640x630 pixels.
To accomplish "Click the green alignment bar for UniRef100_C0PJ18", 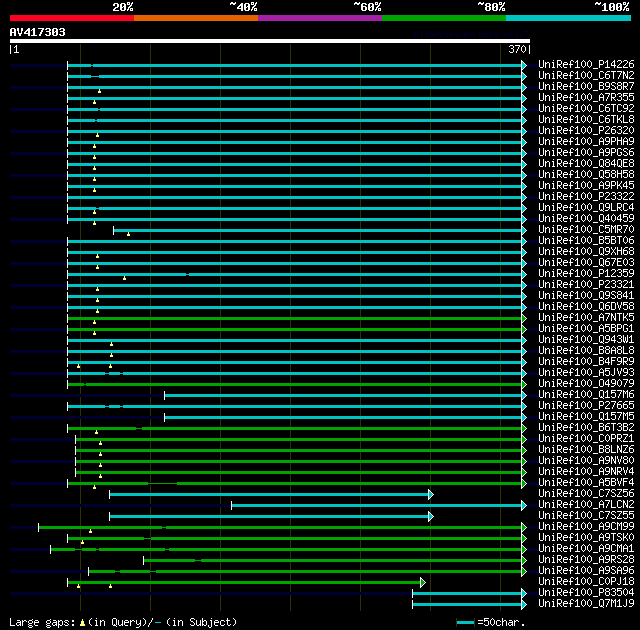I will click(247, 582).
